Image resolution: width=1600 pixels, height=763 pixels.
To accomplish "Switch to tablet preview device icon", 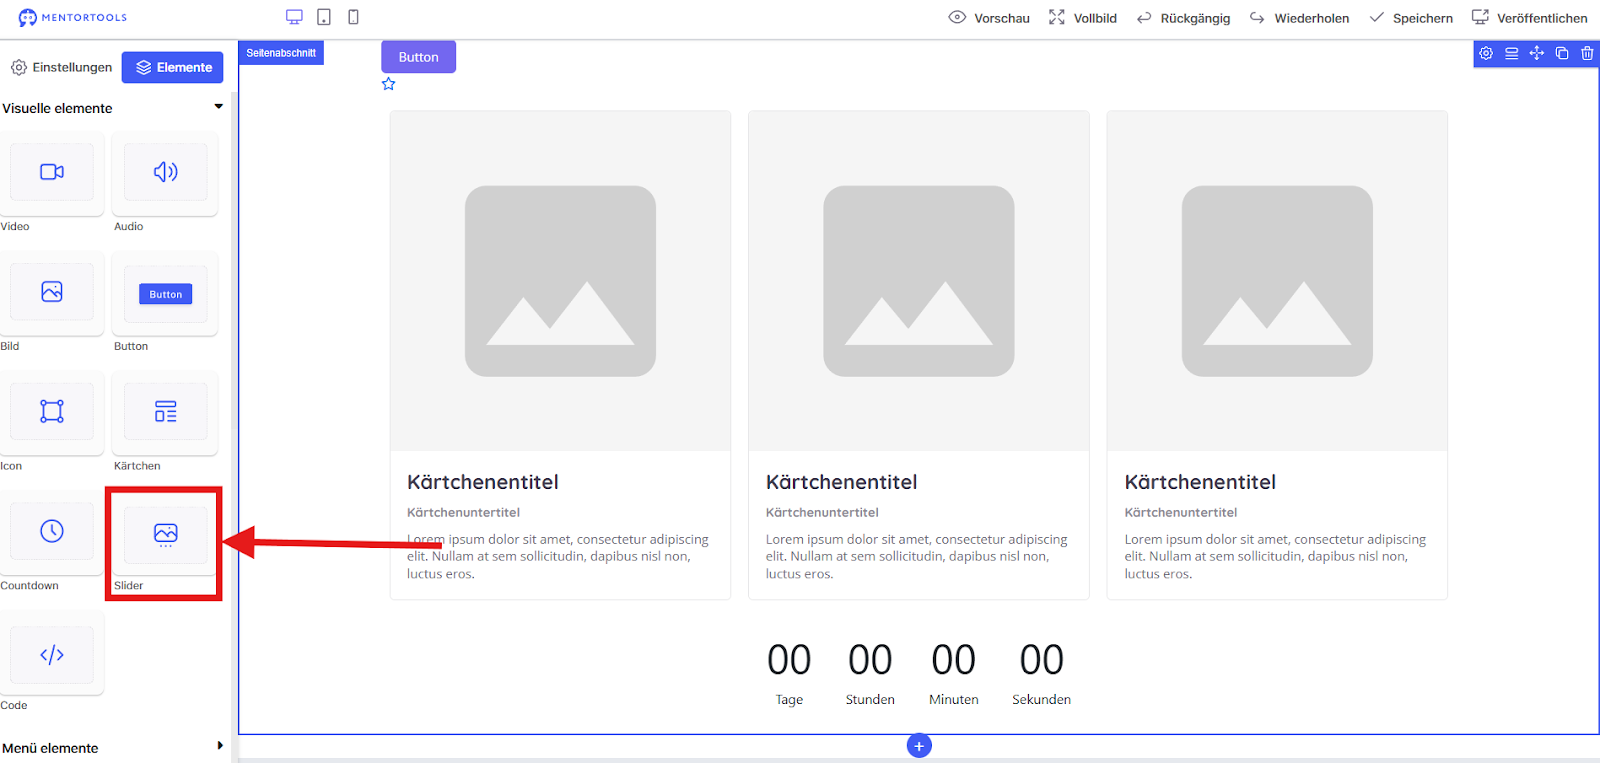I will tap(324, 17).
